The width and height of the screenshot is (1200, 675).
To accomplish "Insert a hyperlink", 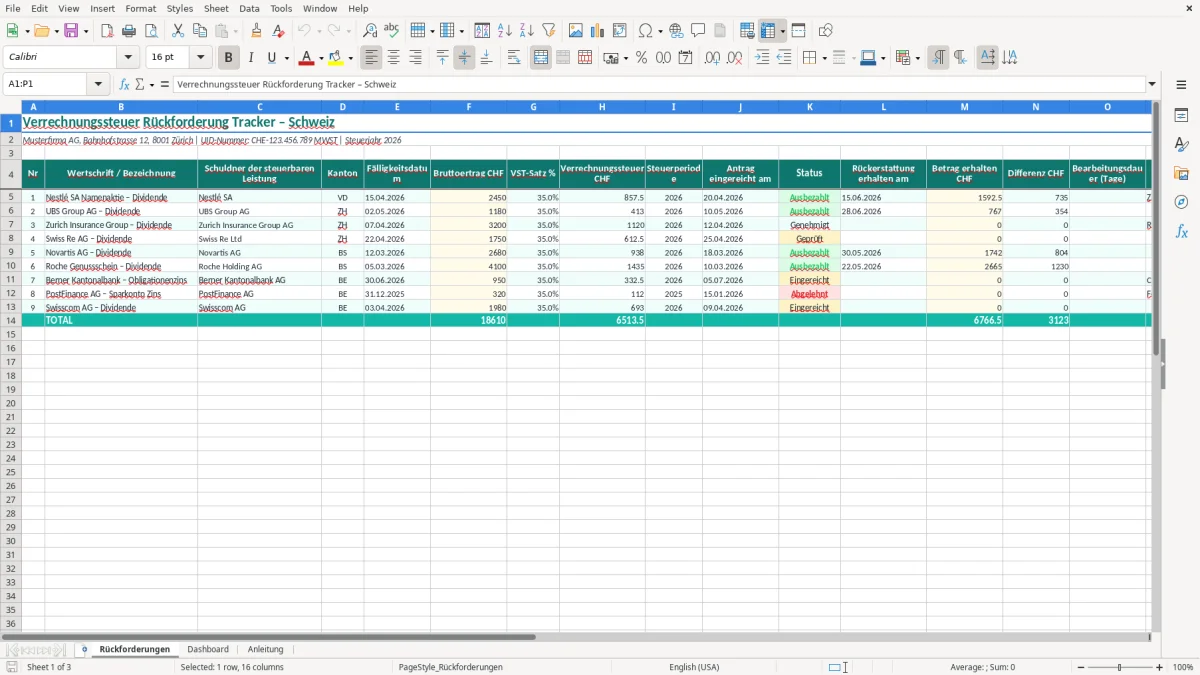I will pos(676,31).
